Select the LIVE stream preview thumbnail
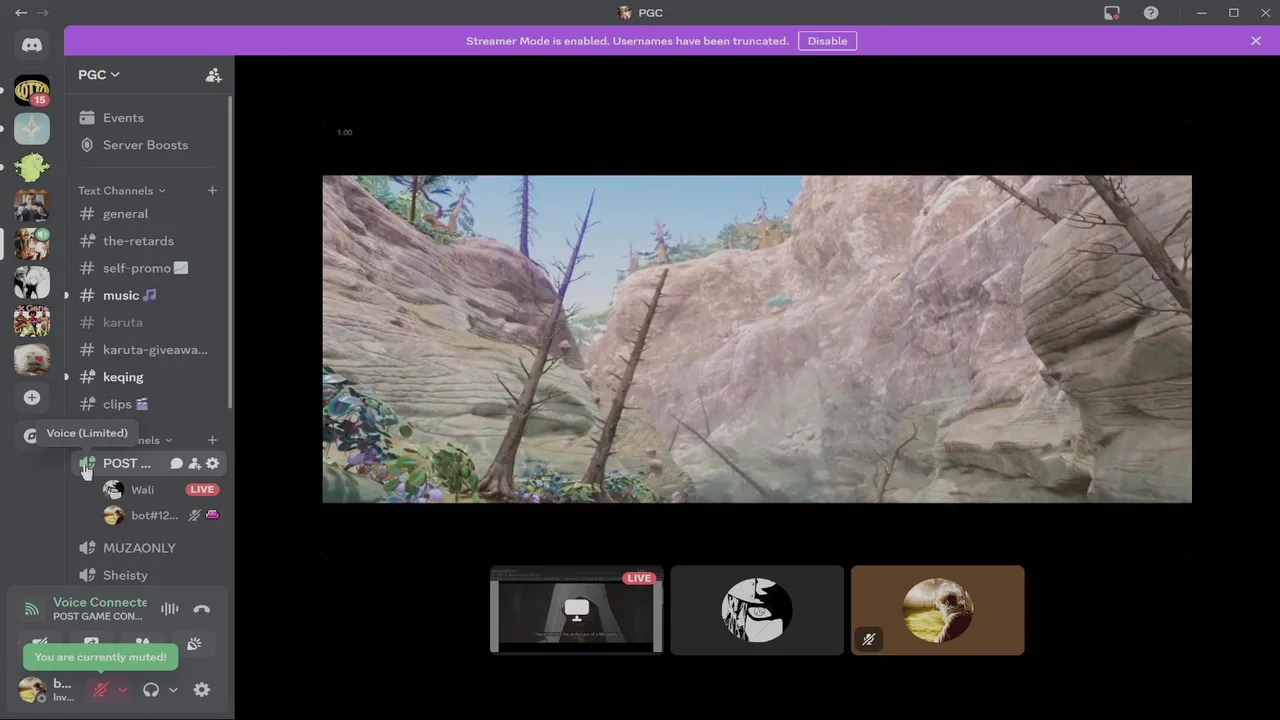 point(576,610)
